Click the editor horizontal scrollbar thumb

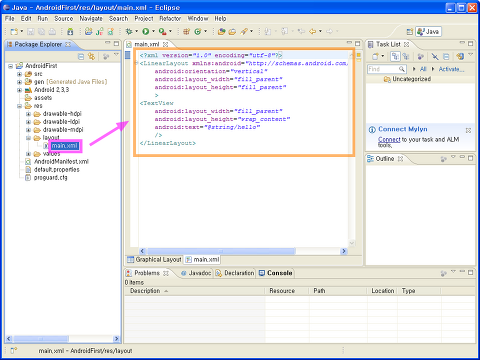tap(221, 251)
